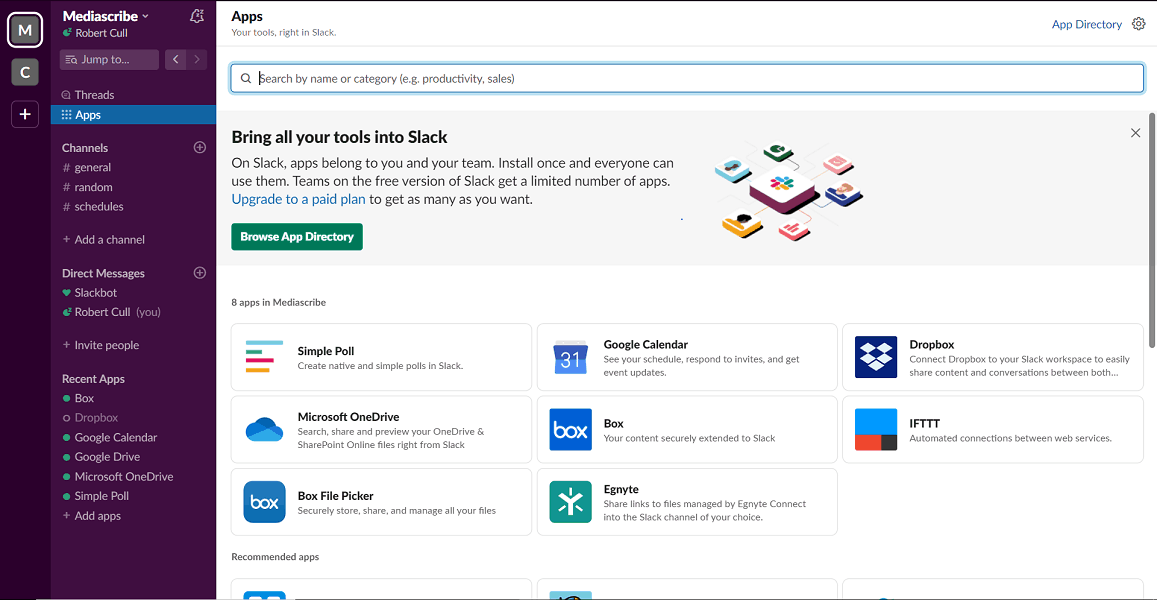Add a new workspace with plus icon
Viewport: 1157px width, 600px height.
(x=25, y=114)
